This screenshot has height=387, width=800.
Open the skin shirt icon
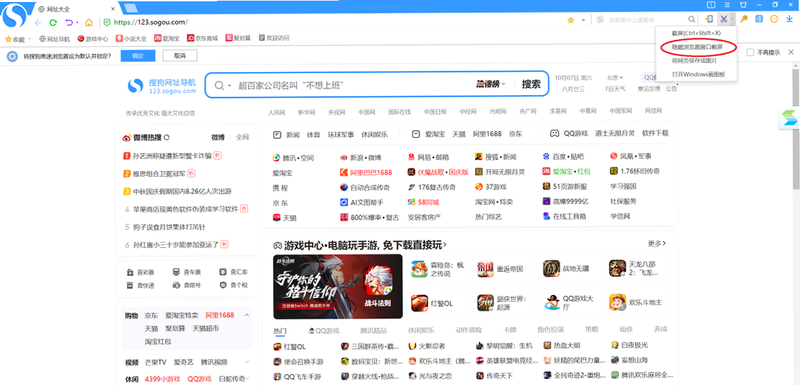(x=743, y=5)
